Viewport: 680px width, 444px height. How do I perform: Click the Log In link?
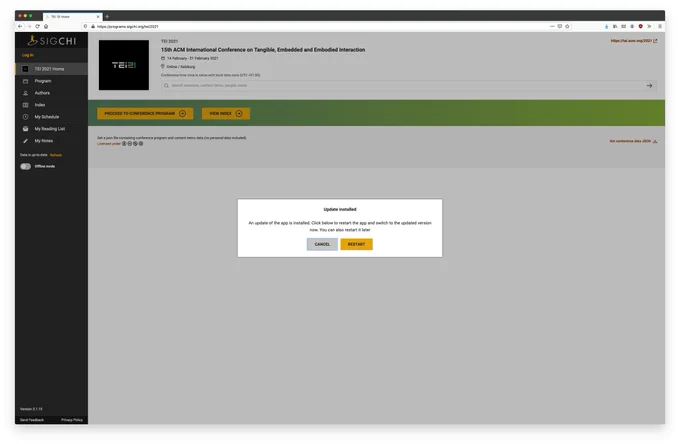28,55
